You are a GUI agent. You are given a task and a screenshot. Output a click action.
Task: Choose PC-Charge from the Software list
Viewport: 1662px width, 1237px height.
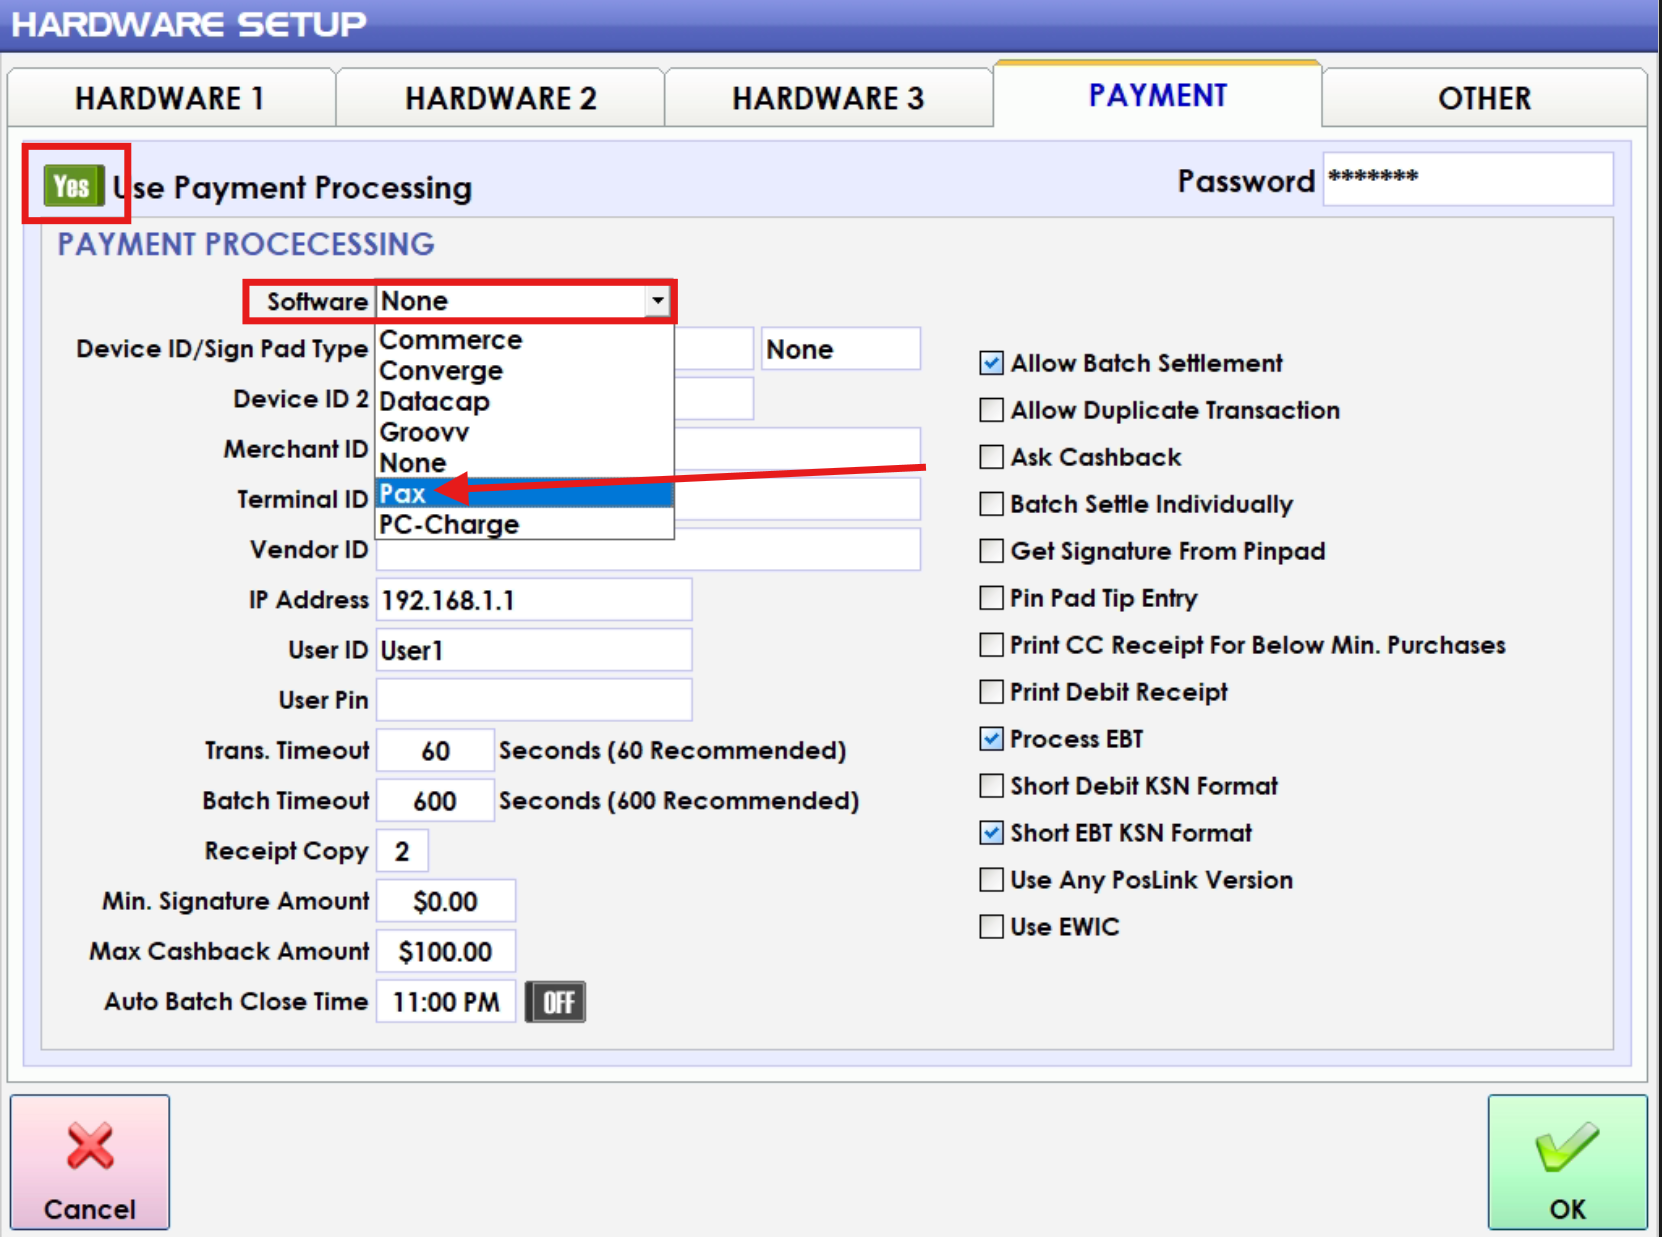coord(525,524)
